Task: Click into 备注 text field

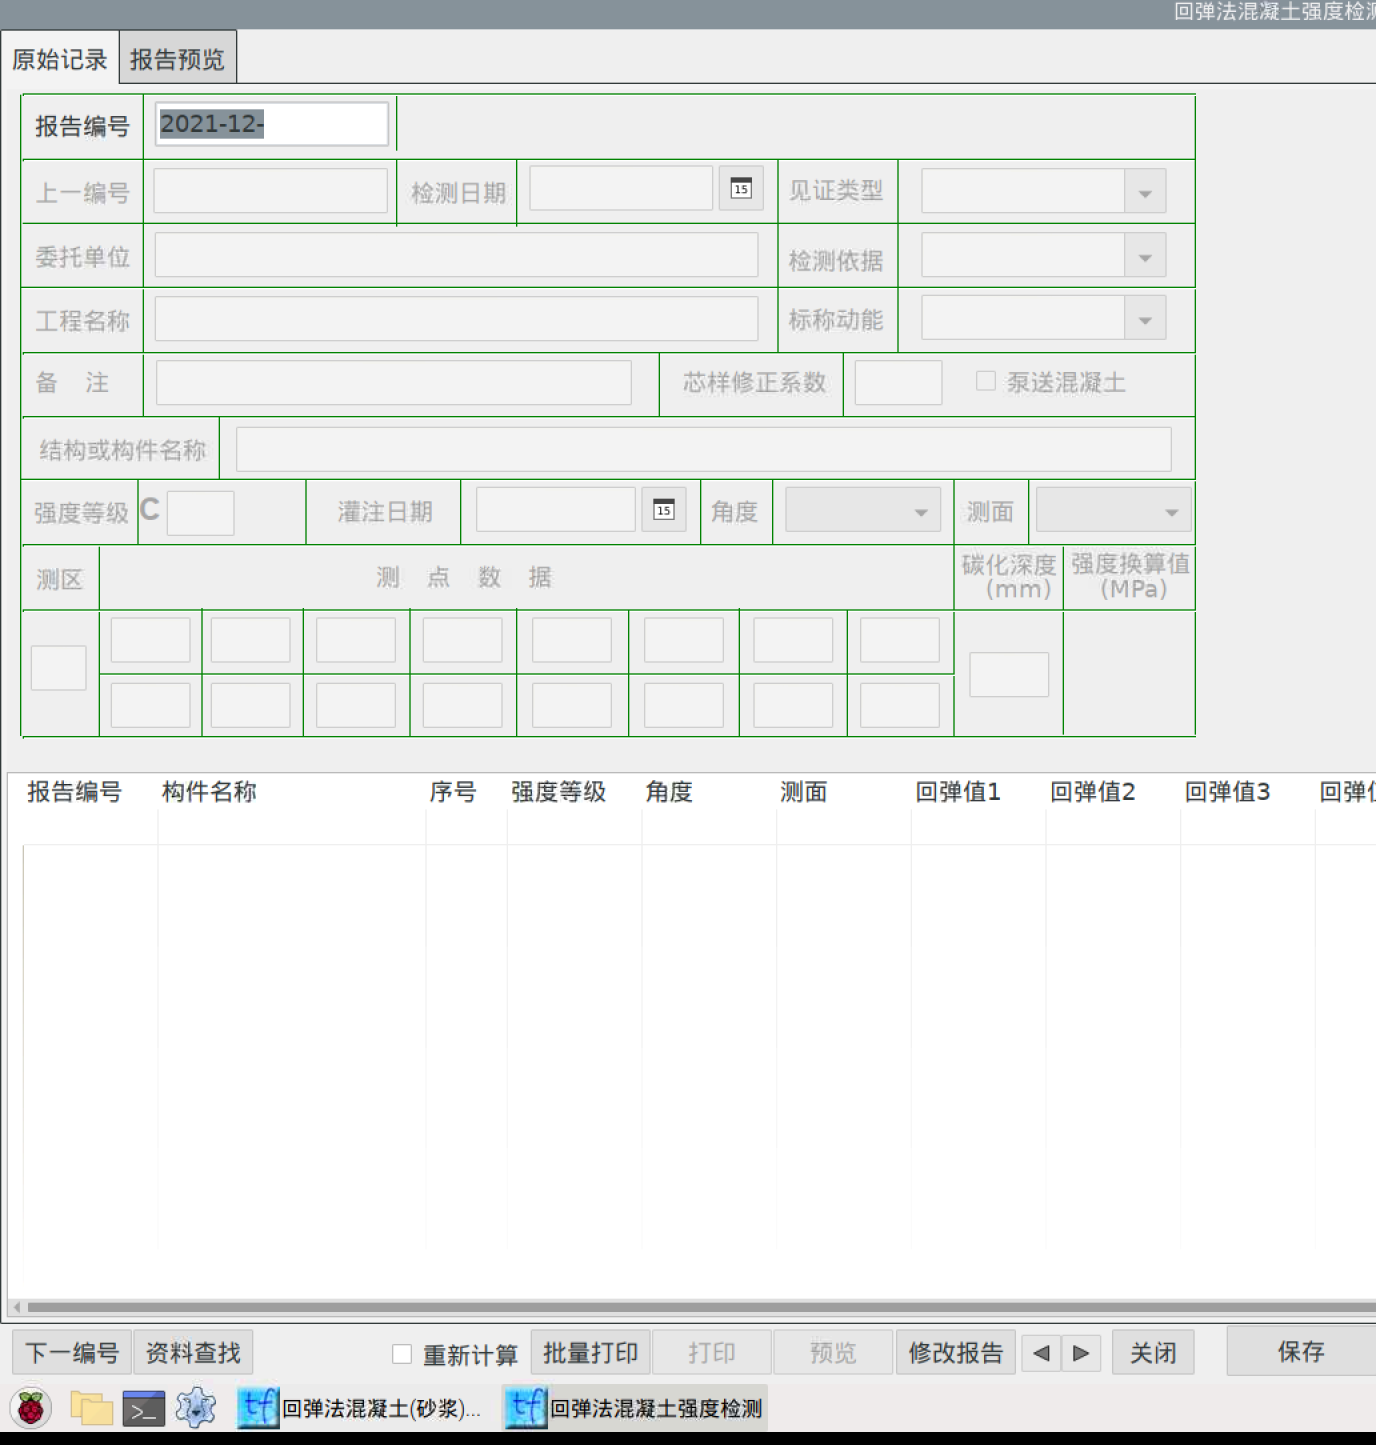Action: pos(393,382)
